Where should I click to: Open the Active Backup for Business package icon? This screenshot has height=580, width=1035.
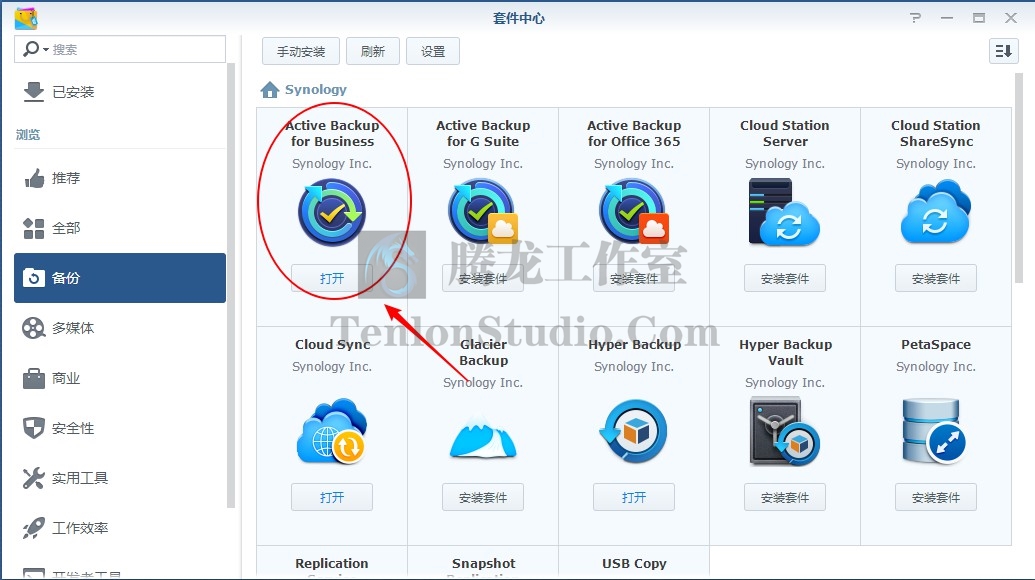(x=331, y=212)
